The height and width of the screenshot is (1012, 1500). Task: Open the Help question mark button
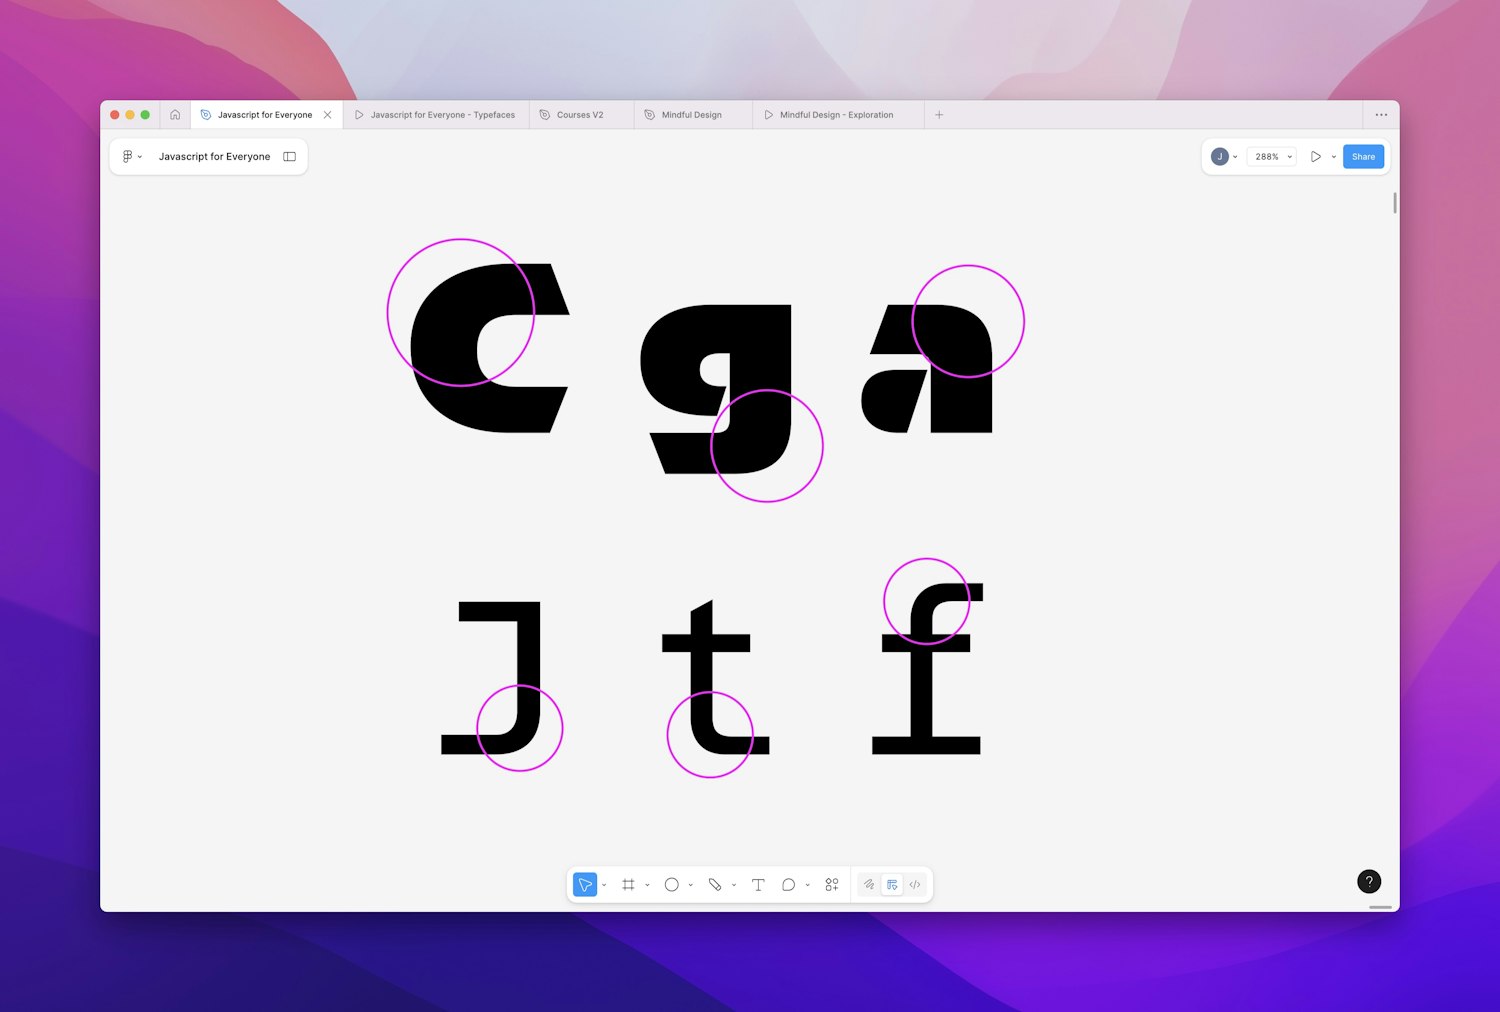tap(1368, 881)
